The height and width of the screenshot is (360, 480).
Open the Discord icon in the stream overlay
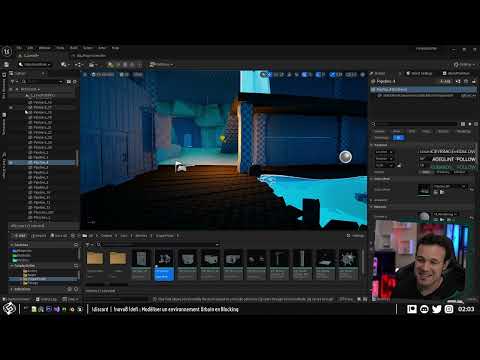click(424, 309)
